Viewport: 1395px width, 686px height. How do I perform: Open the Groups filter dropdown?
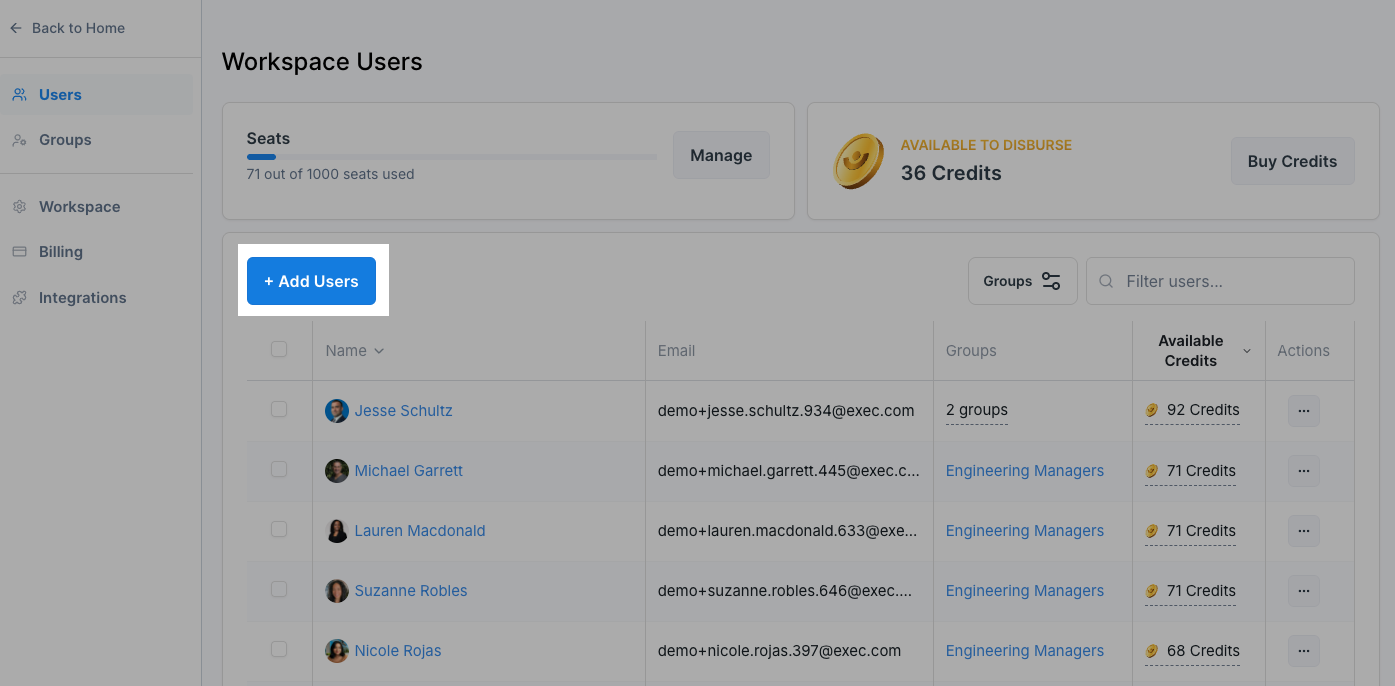(1022, 281)
